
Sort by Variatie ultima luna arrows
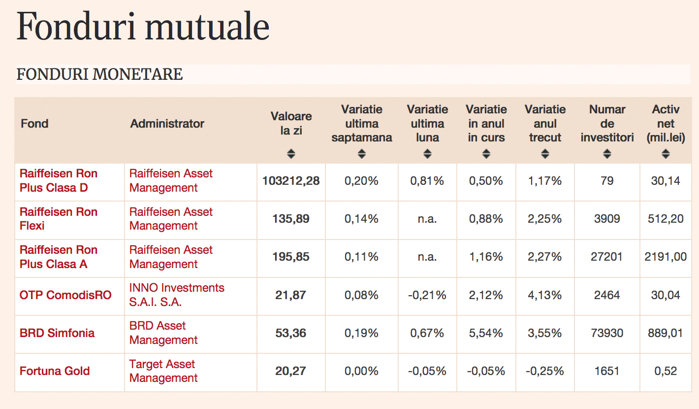[x=428, y=154]
